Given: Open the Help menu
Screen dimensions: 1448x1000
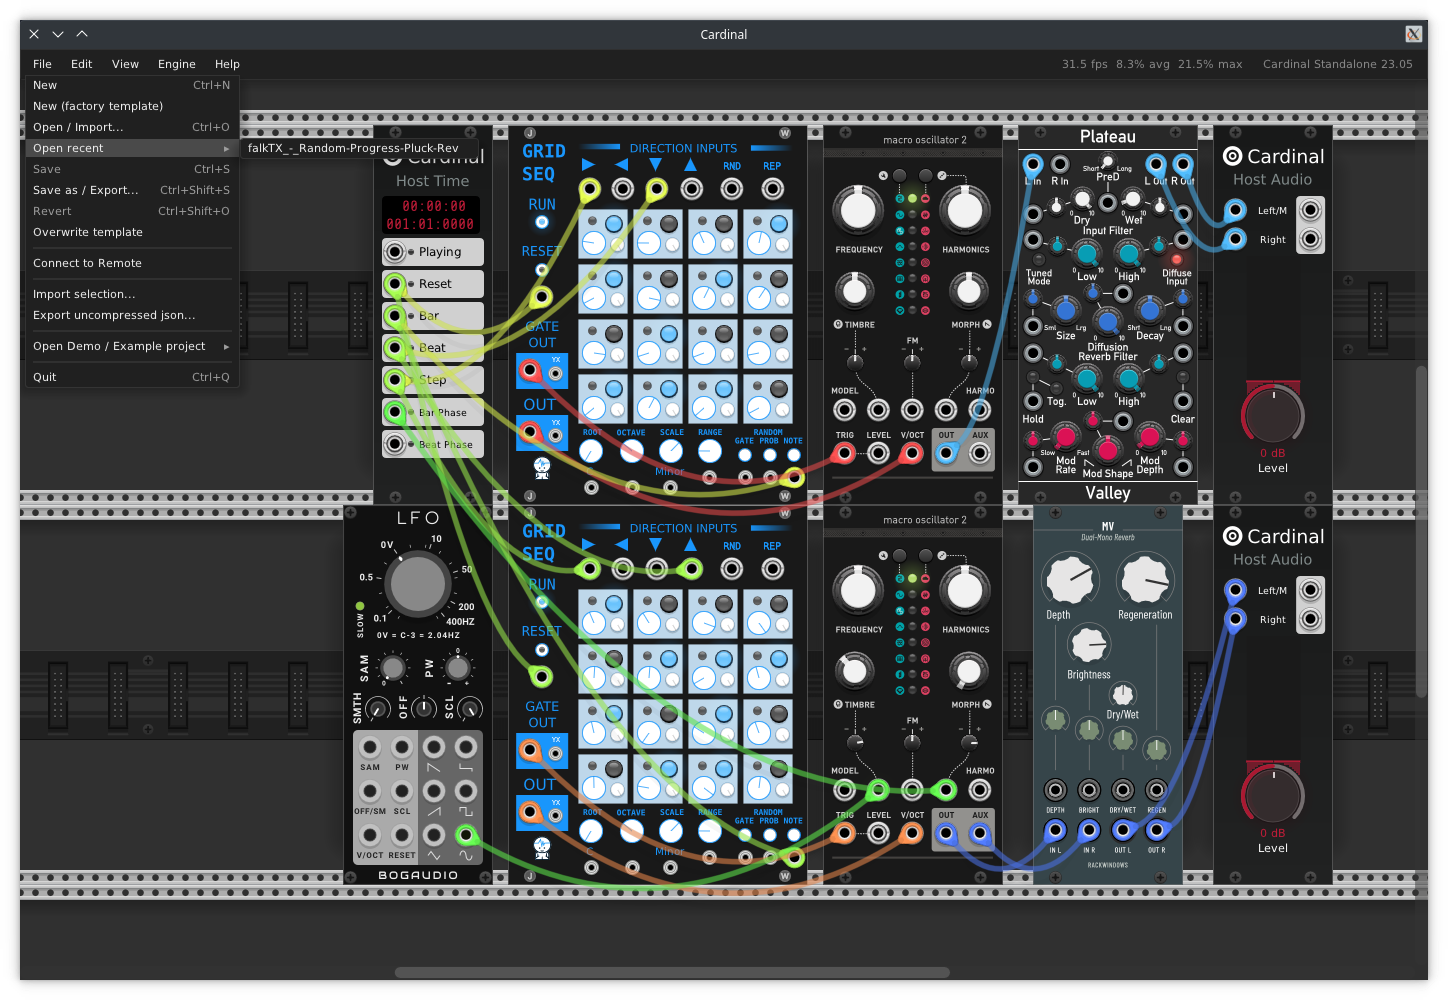Looking at the screenshot, I should tap(227, 64).
